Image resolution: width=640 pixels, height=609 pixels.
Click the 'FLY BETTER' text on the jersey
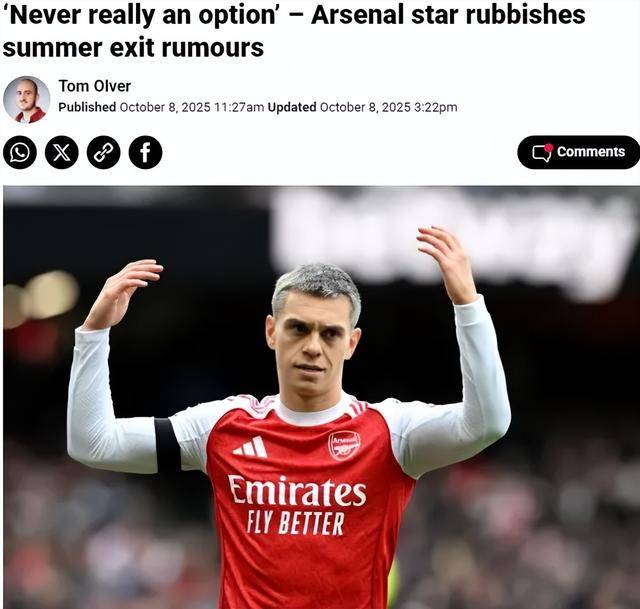coord(296,523)
